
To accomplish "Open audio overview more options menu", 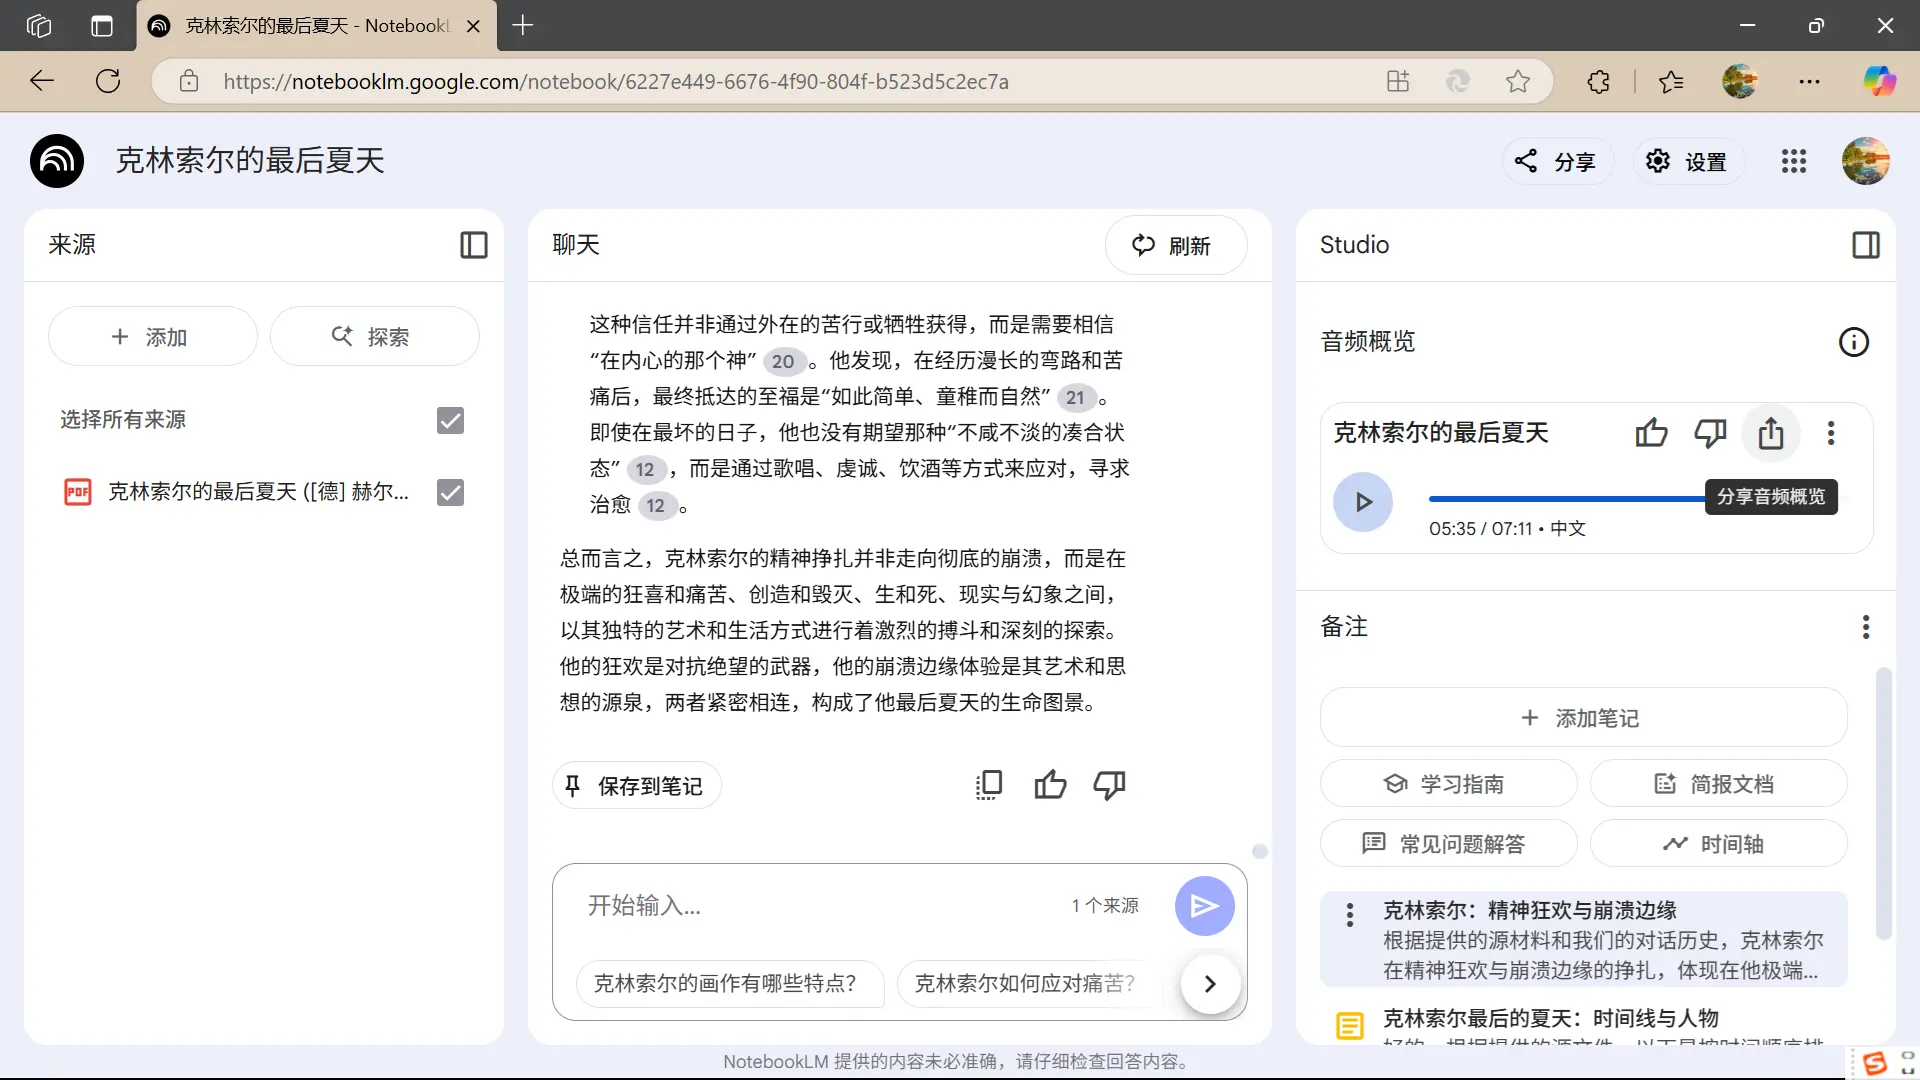I will (x=1831, y=433).
